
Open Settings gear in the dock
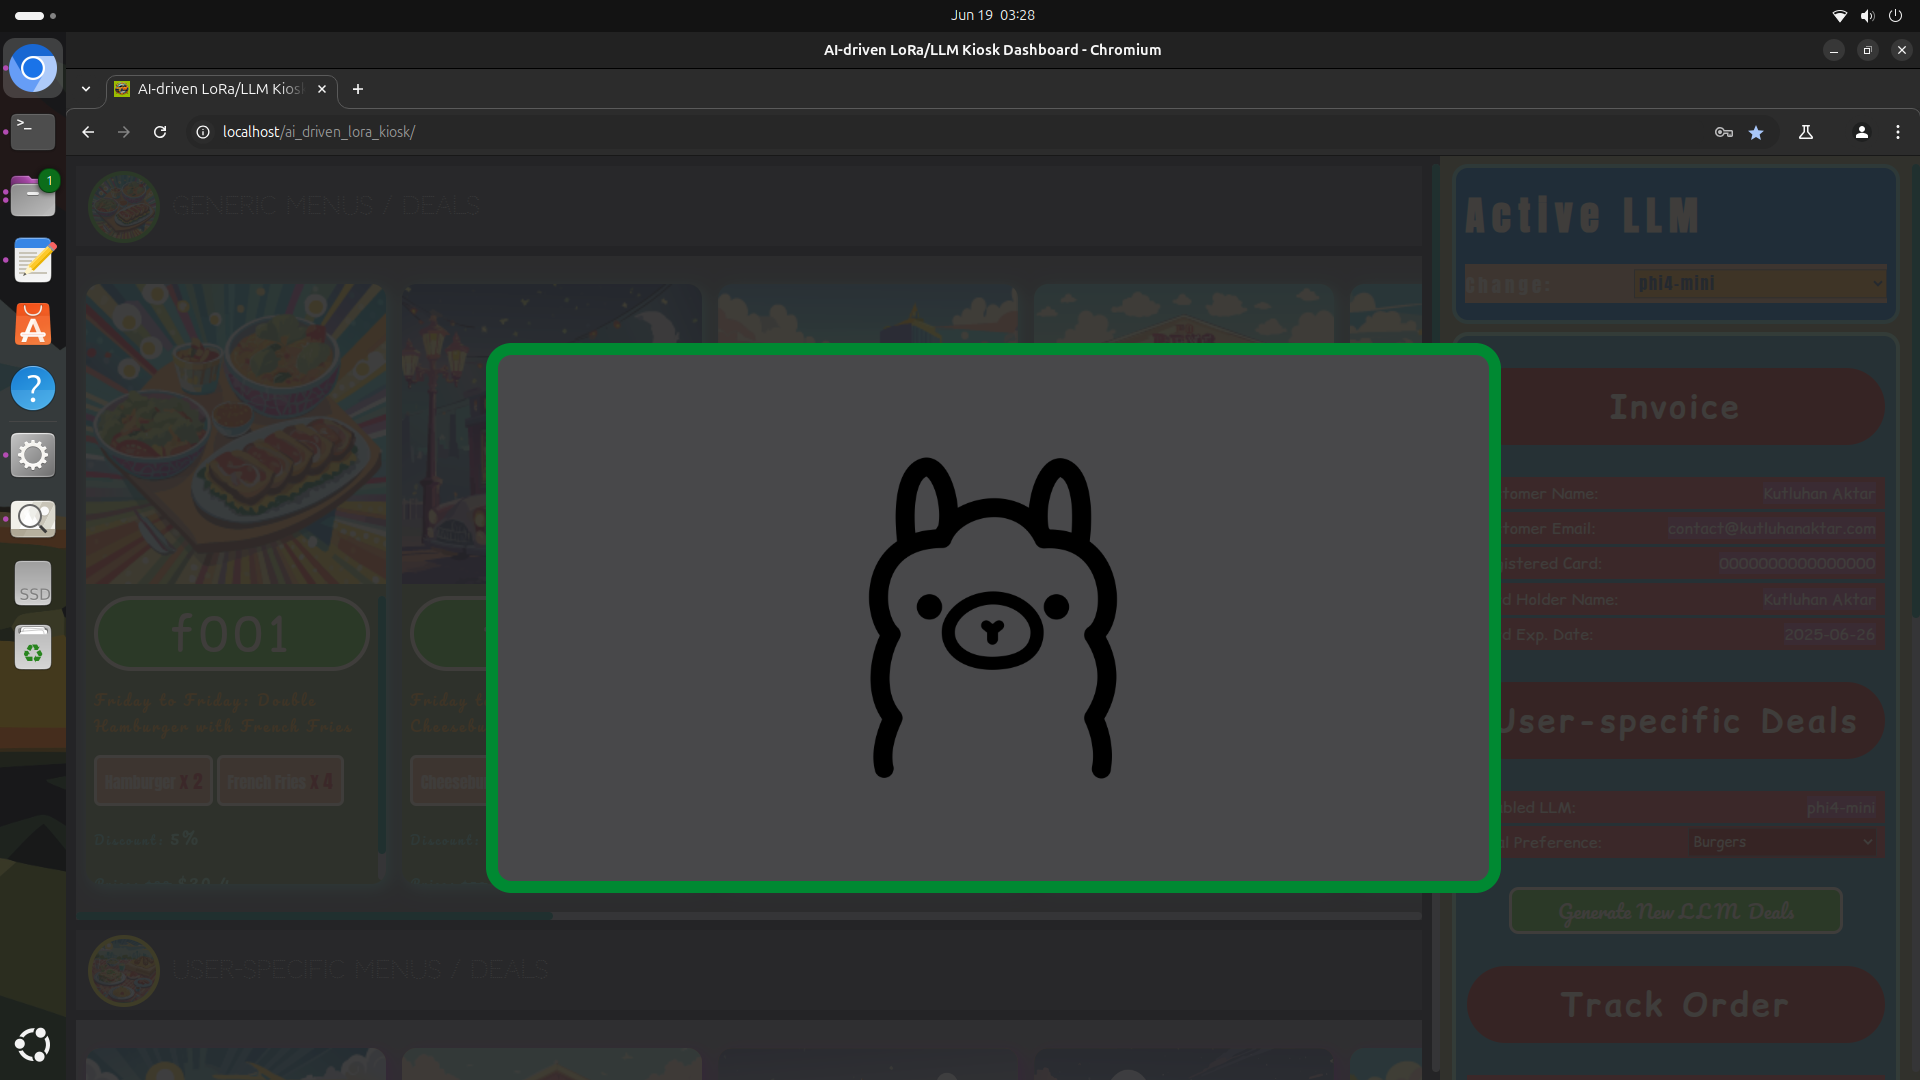[33, 454]
